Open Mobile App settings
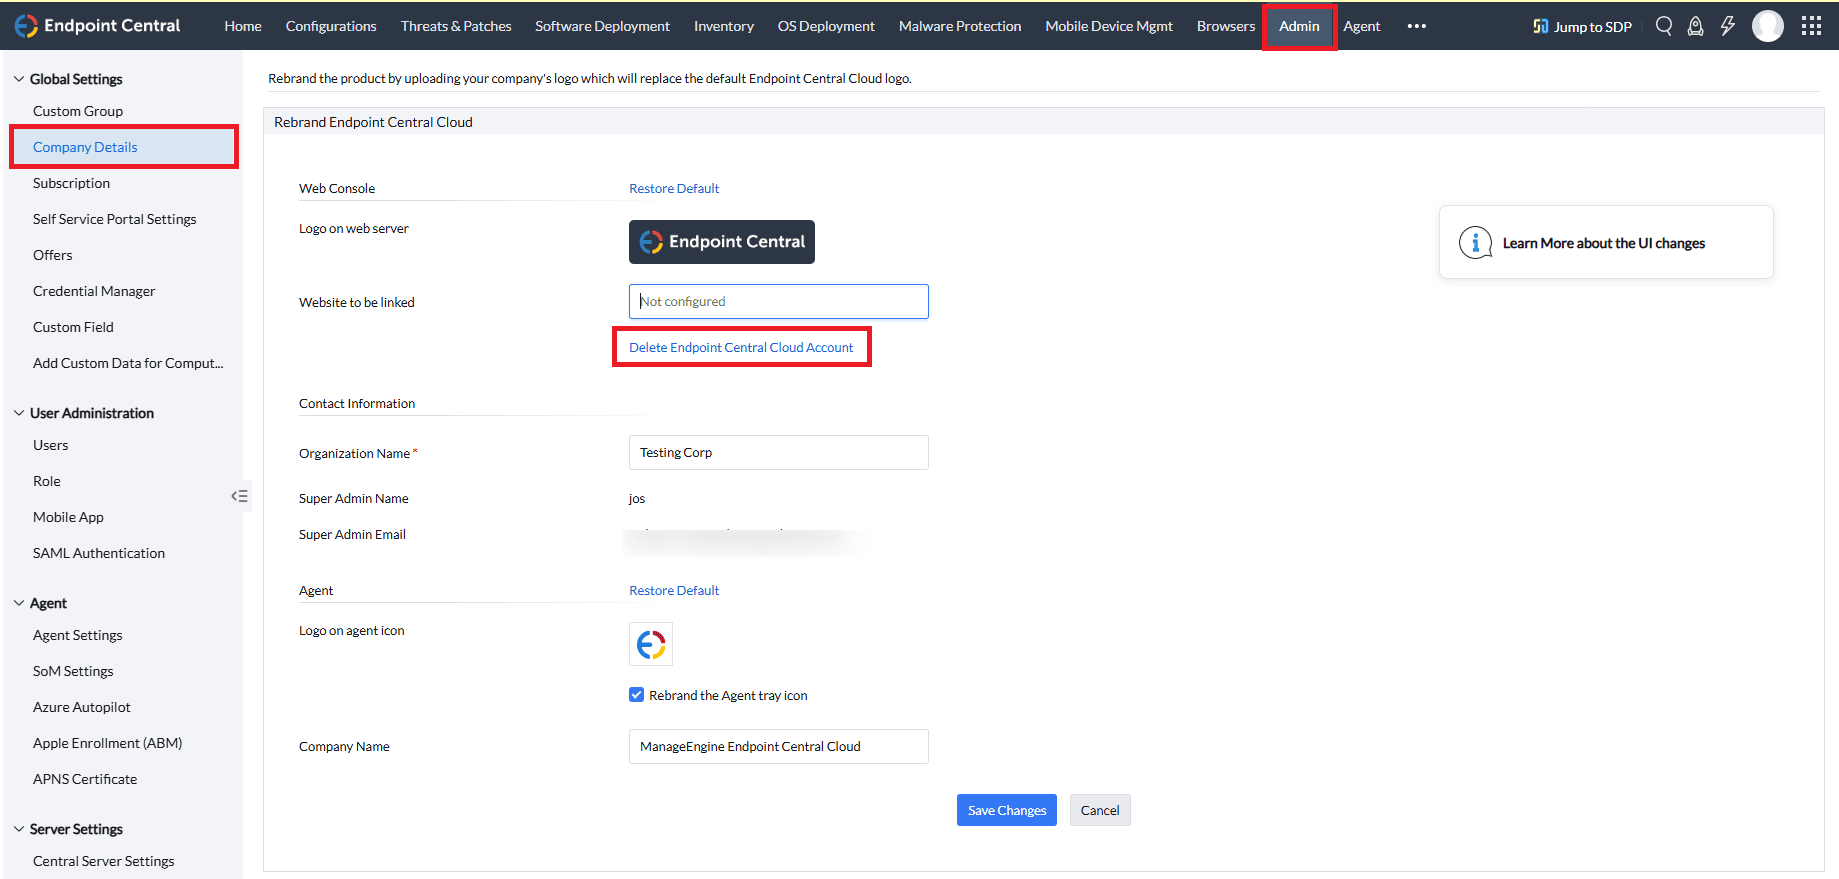 tap(68, 517)
